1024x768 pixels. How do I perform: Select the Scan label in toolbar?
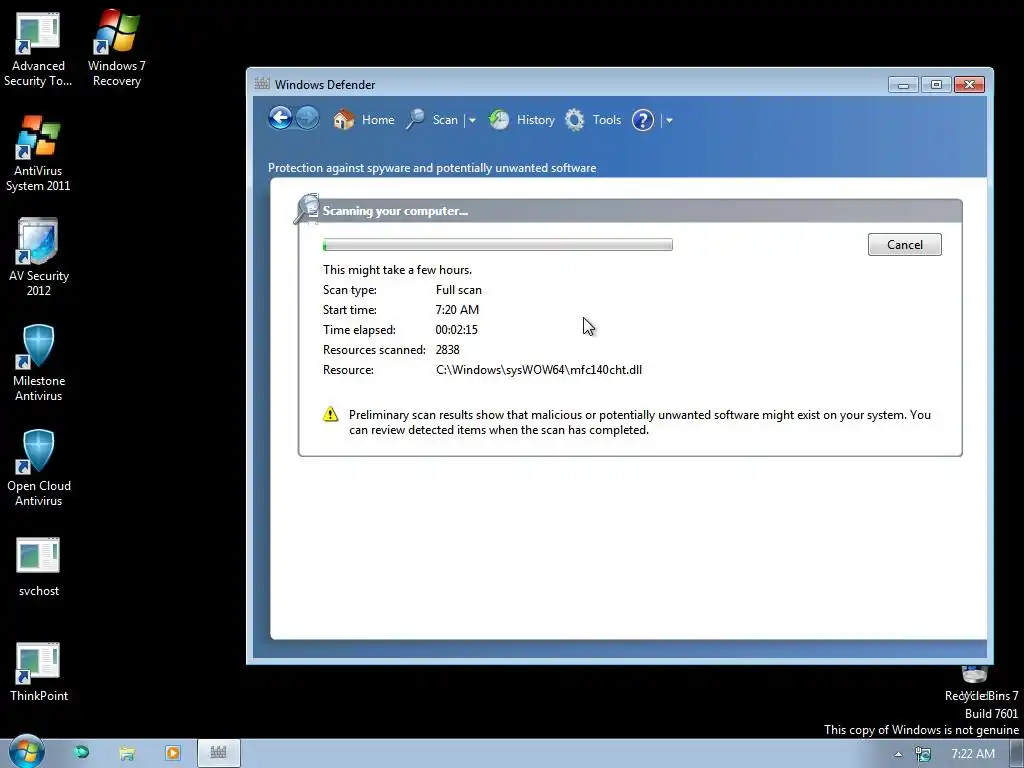[445, 120]
